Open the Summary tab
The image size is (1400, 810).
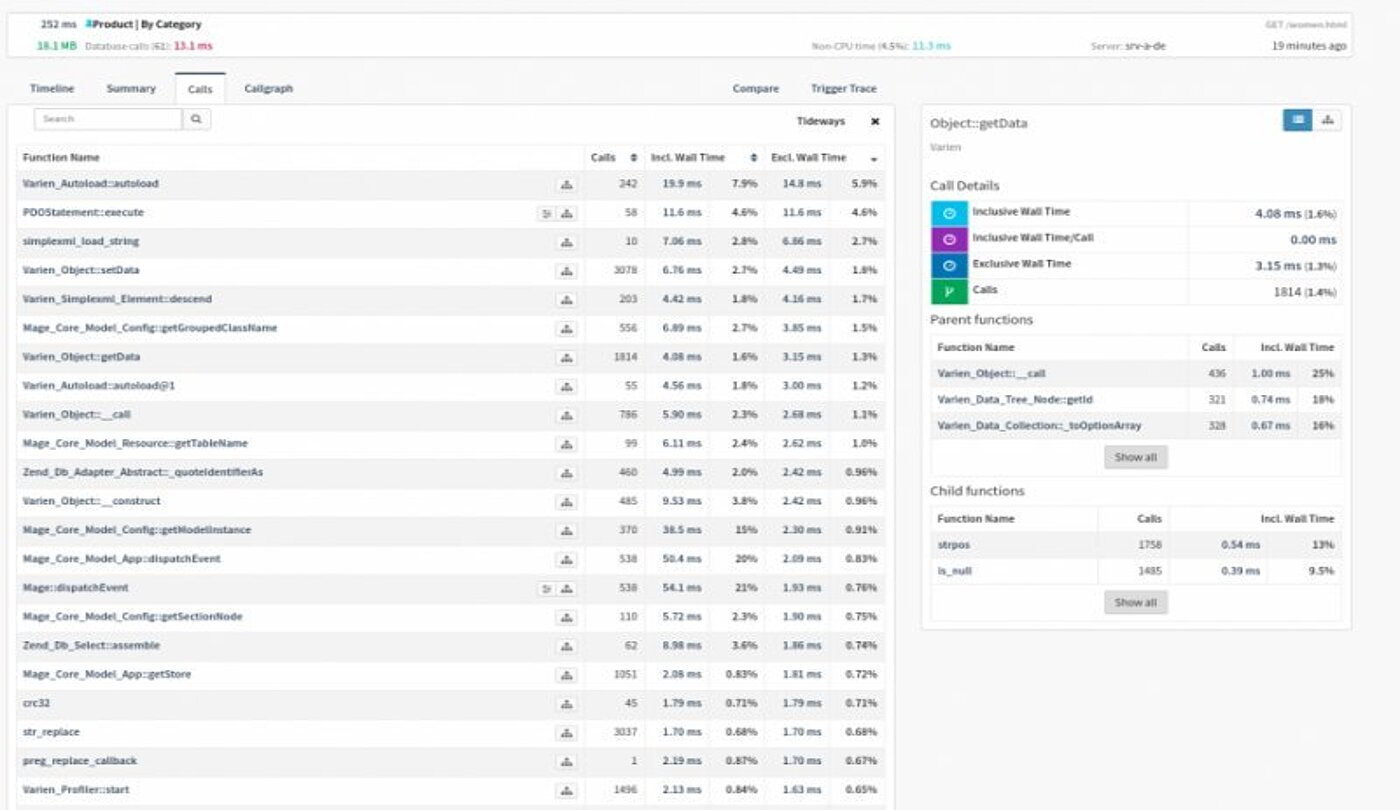[x=131, y=88]
